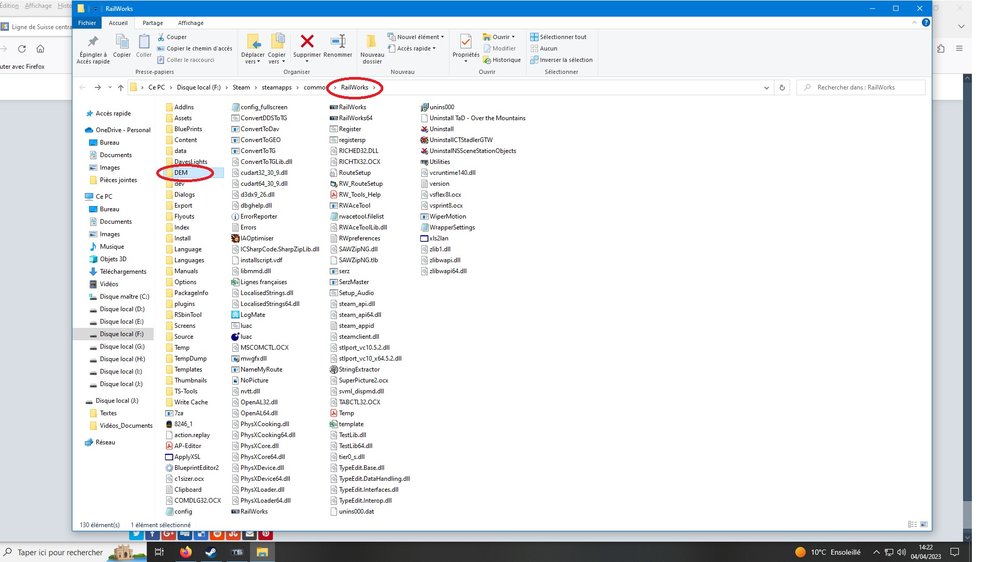Click Sélectionner tout
The width and height of the screenshot is (1000, 562).
(558, 37)
